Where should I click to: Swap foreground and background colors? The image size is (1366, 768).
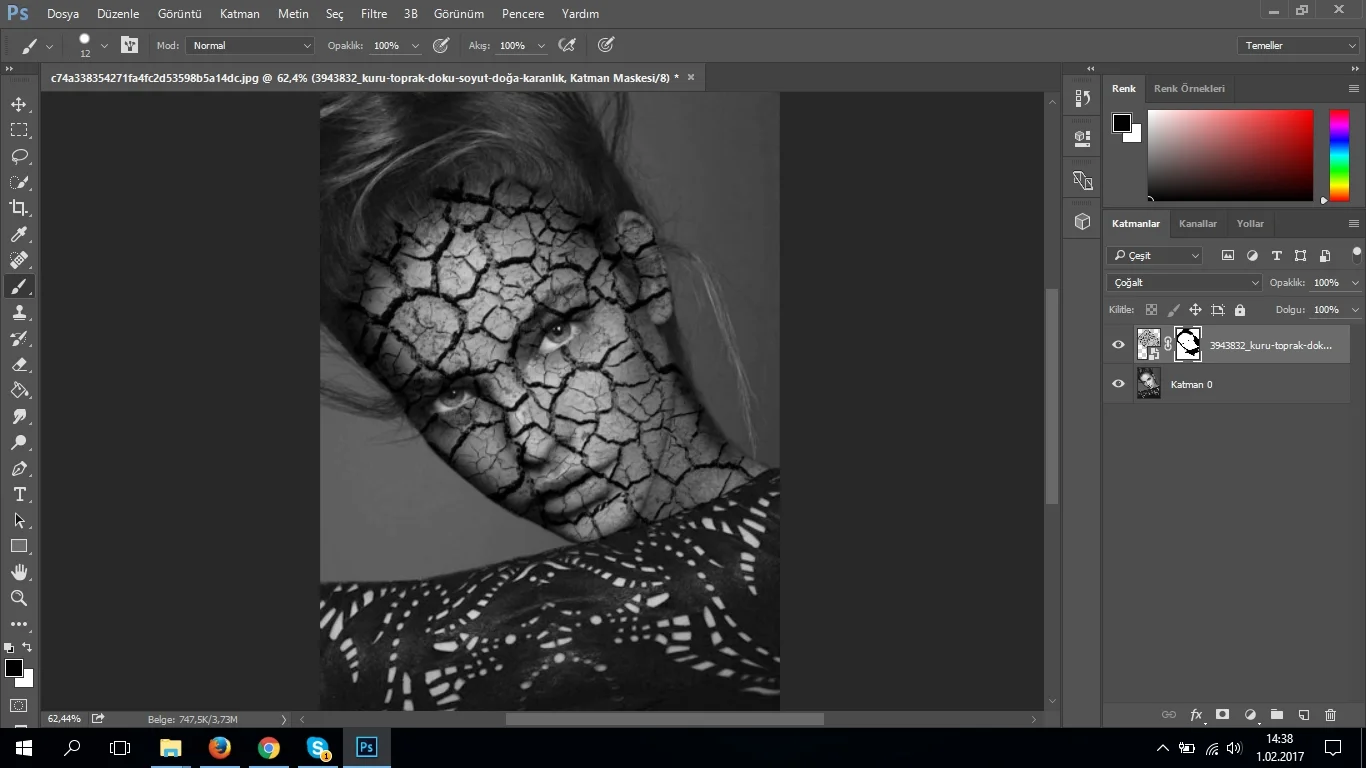click(x=28, y=648)
